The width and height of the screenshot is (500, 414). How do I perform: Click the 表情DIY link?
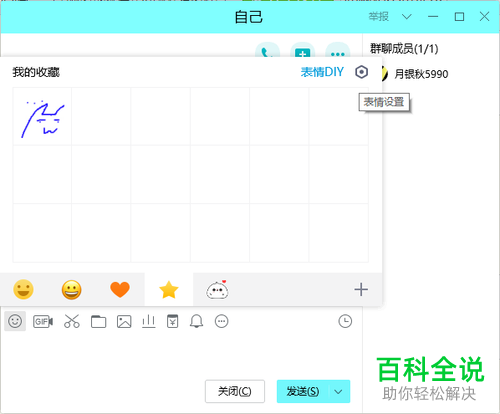click(322, 72)
